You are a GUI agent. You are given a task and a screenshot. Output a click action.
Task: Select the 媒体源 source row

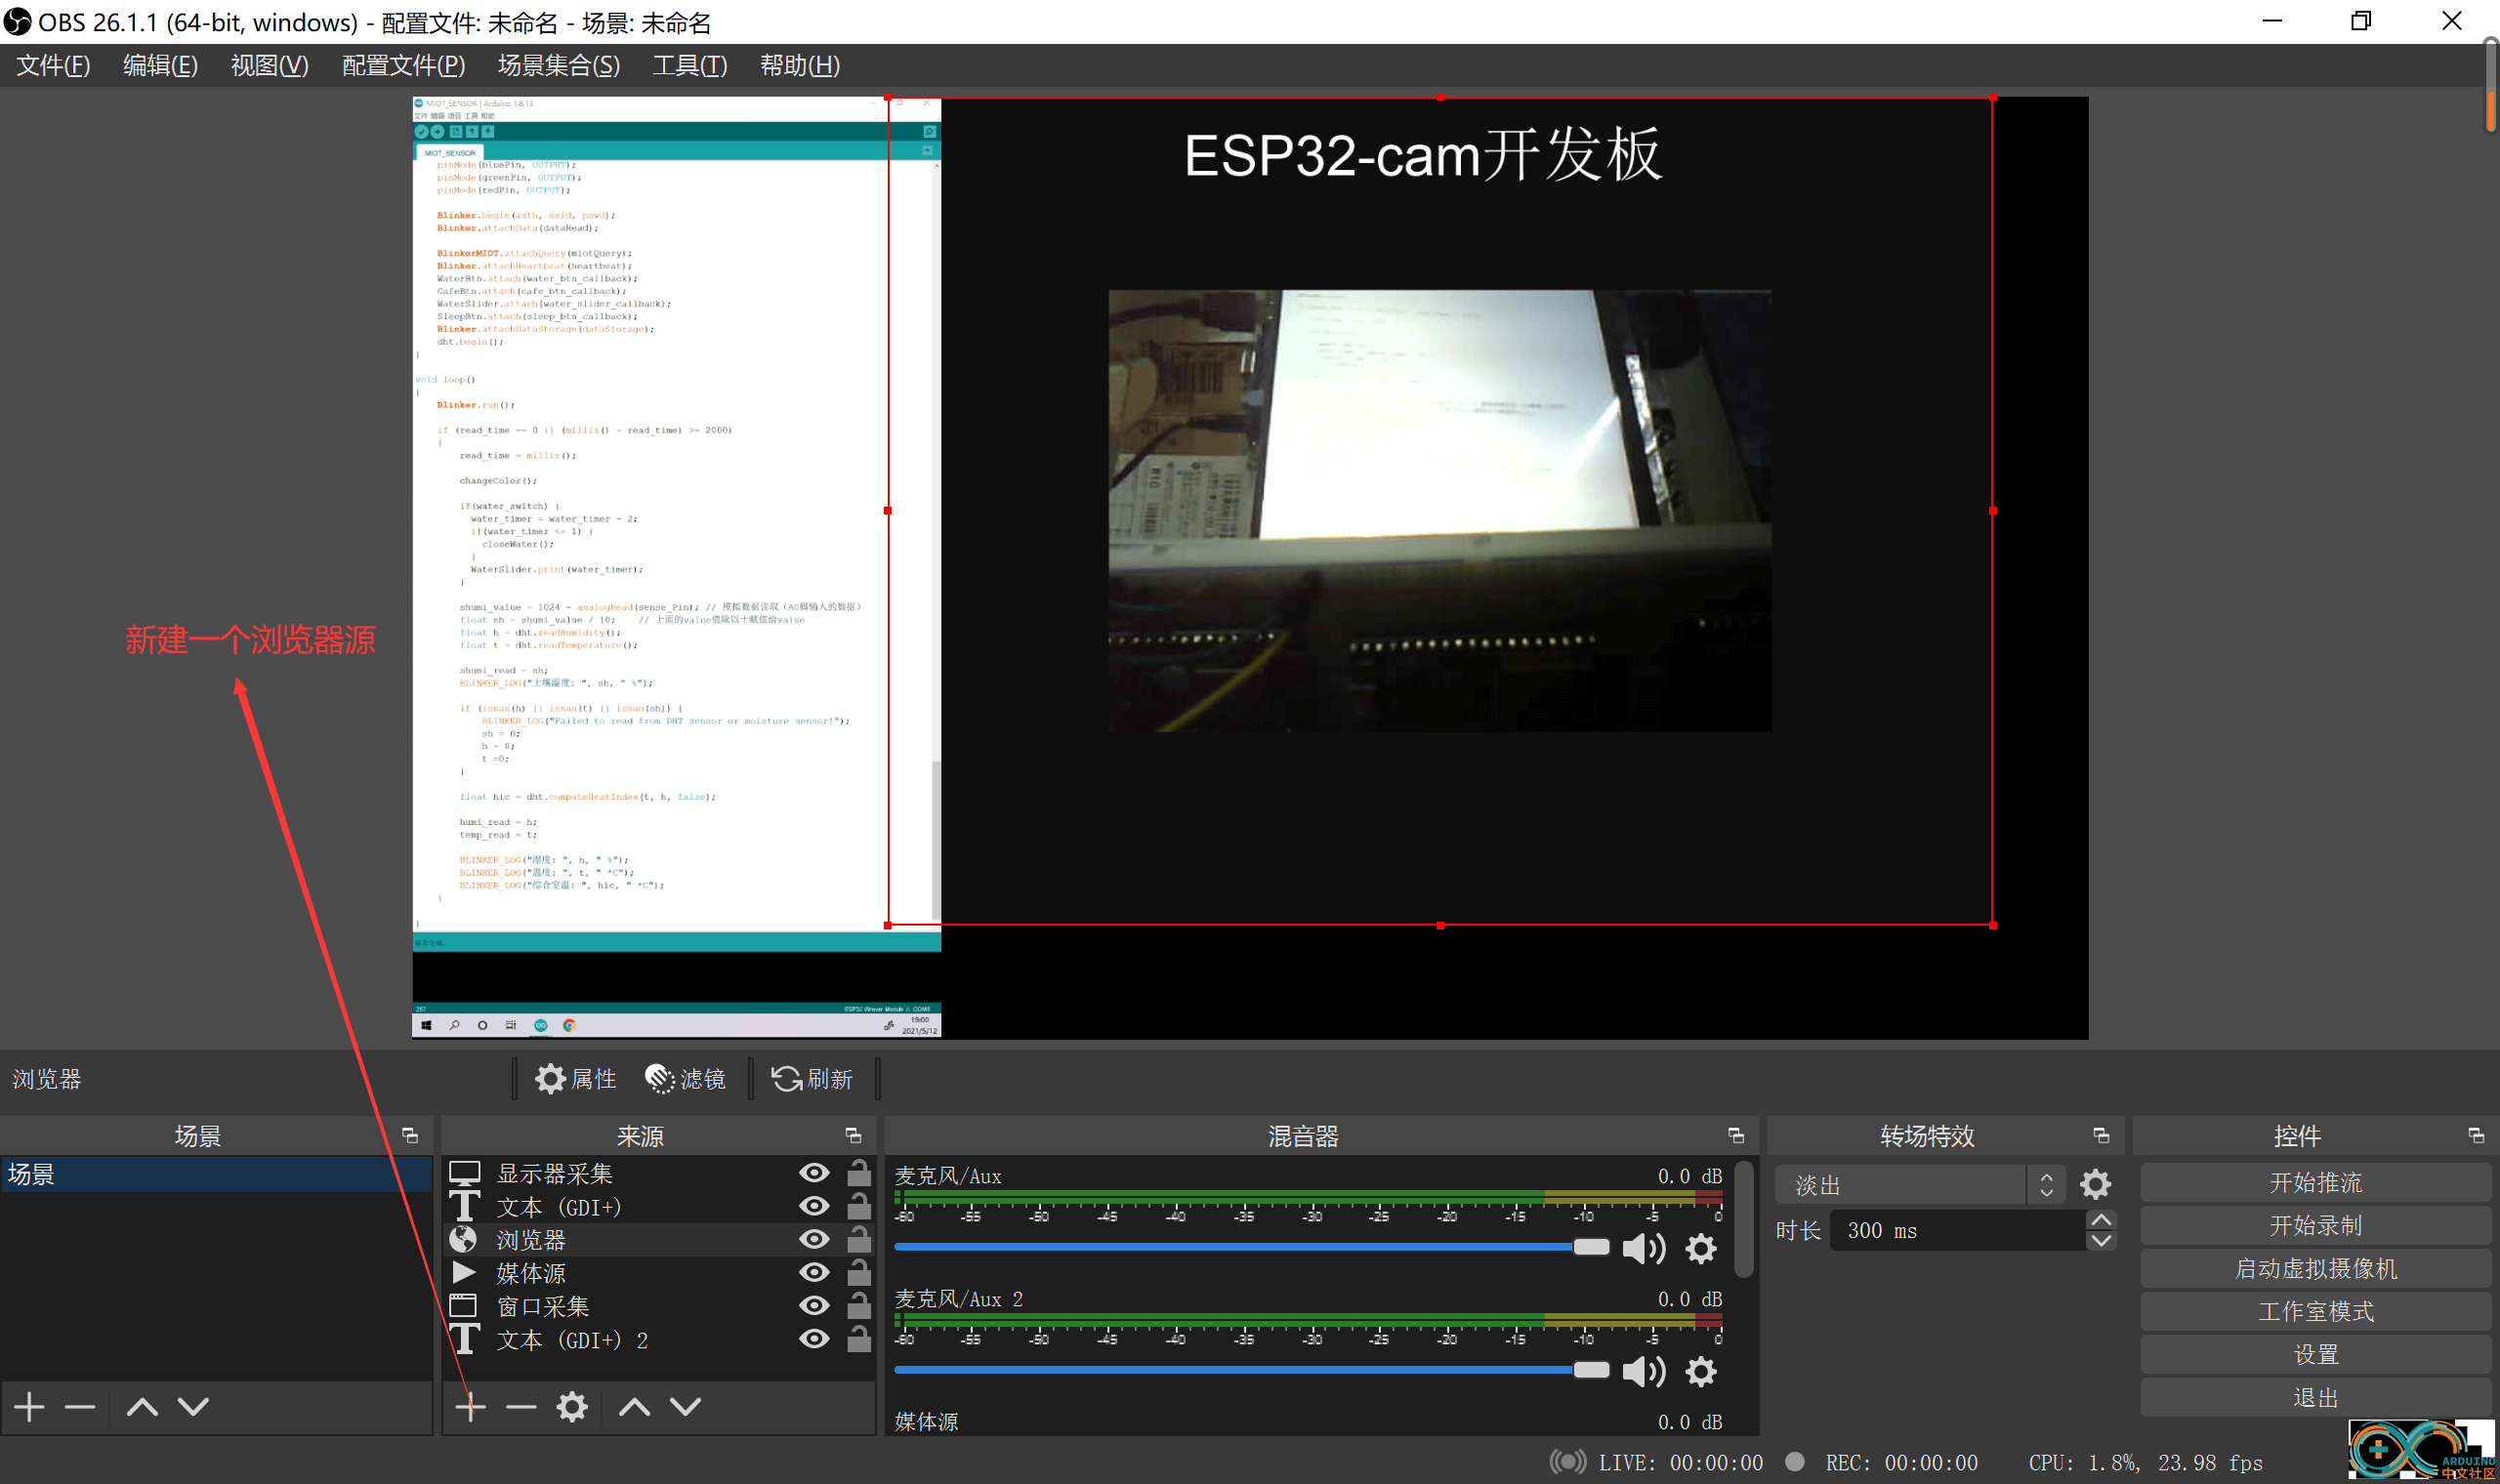point(658,1272)
